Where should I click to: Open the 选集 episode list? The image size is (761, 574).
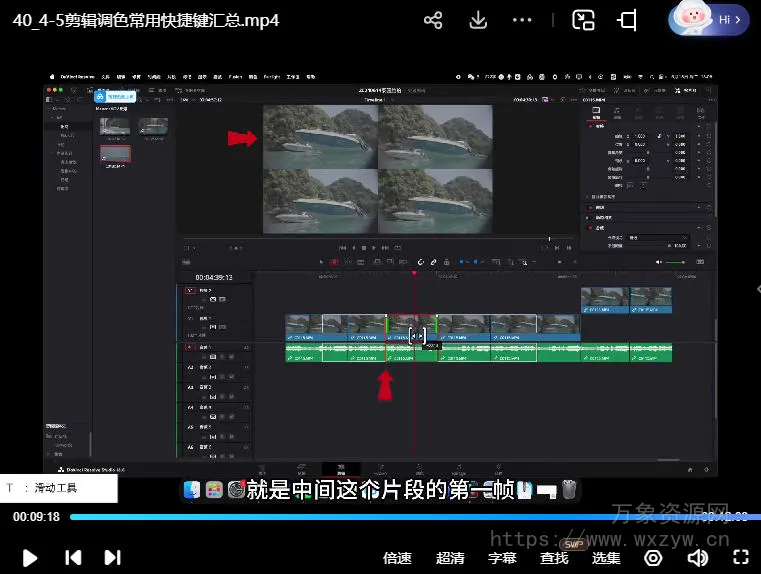click(606, 558)
